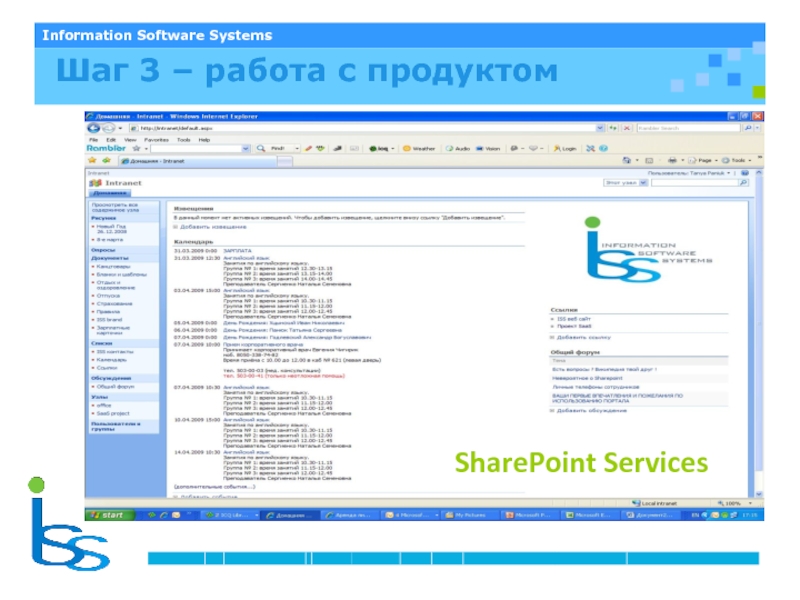Select the Домашняя - Intranet browser tab
The image size is (800, 600).
[198, 161]
